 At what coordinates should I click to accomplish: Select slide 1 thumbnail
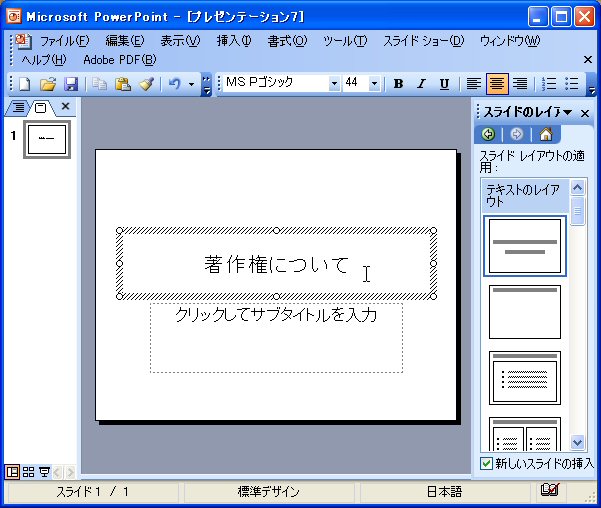[x=47, y=139]
